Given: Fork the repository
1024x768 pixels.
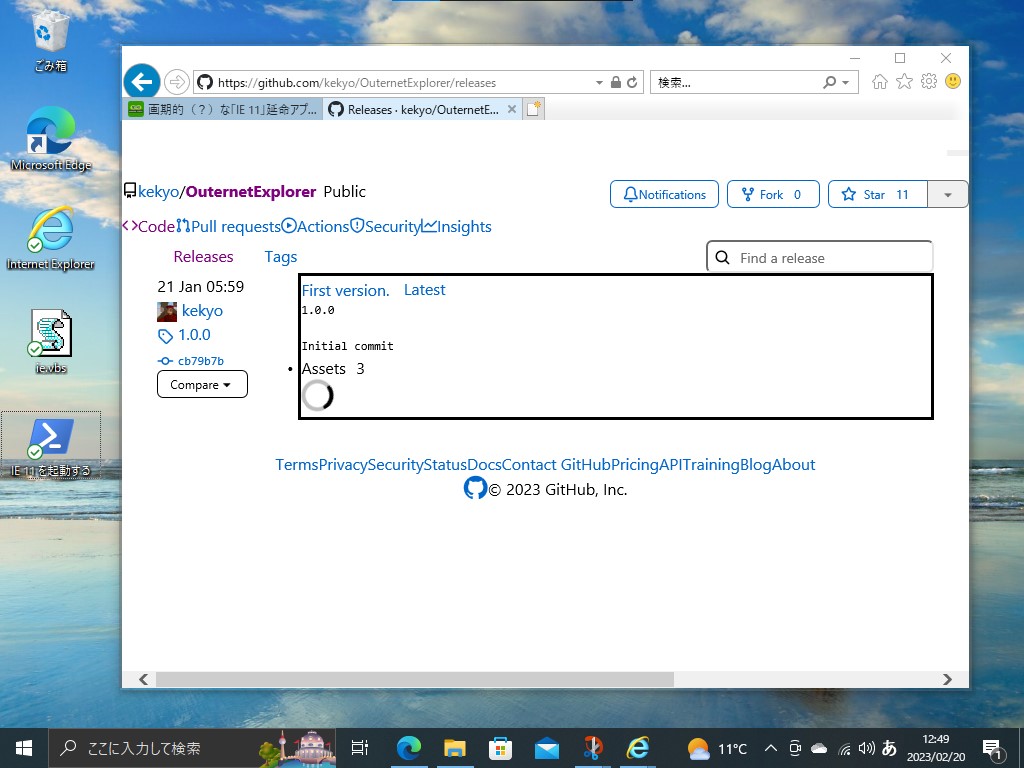Looking at the screenshot, I should (773, 194).
